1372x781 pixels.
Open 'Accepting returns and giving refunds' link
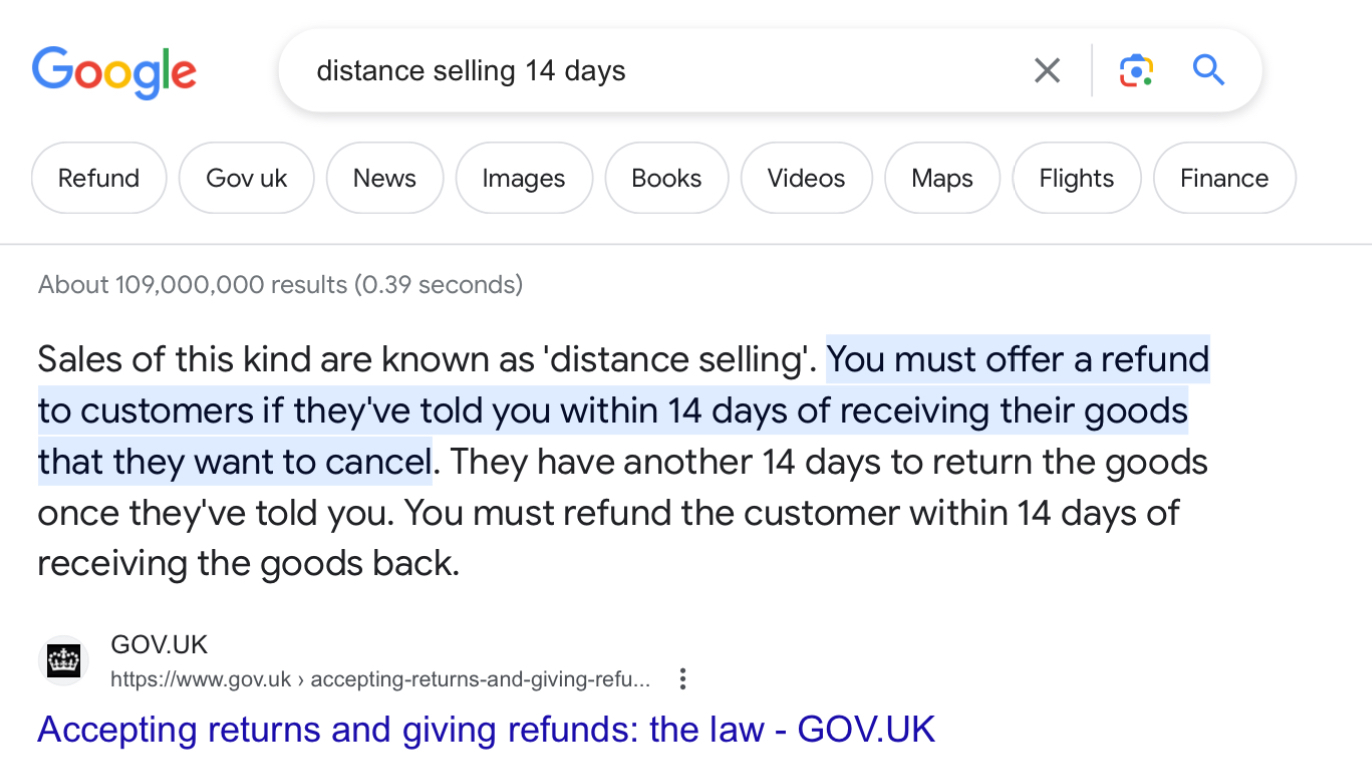click(486, 729)
